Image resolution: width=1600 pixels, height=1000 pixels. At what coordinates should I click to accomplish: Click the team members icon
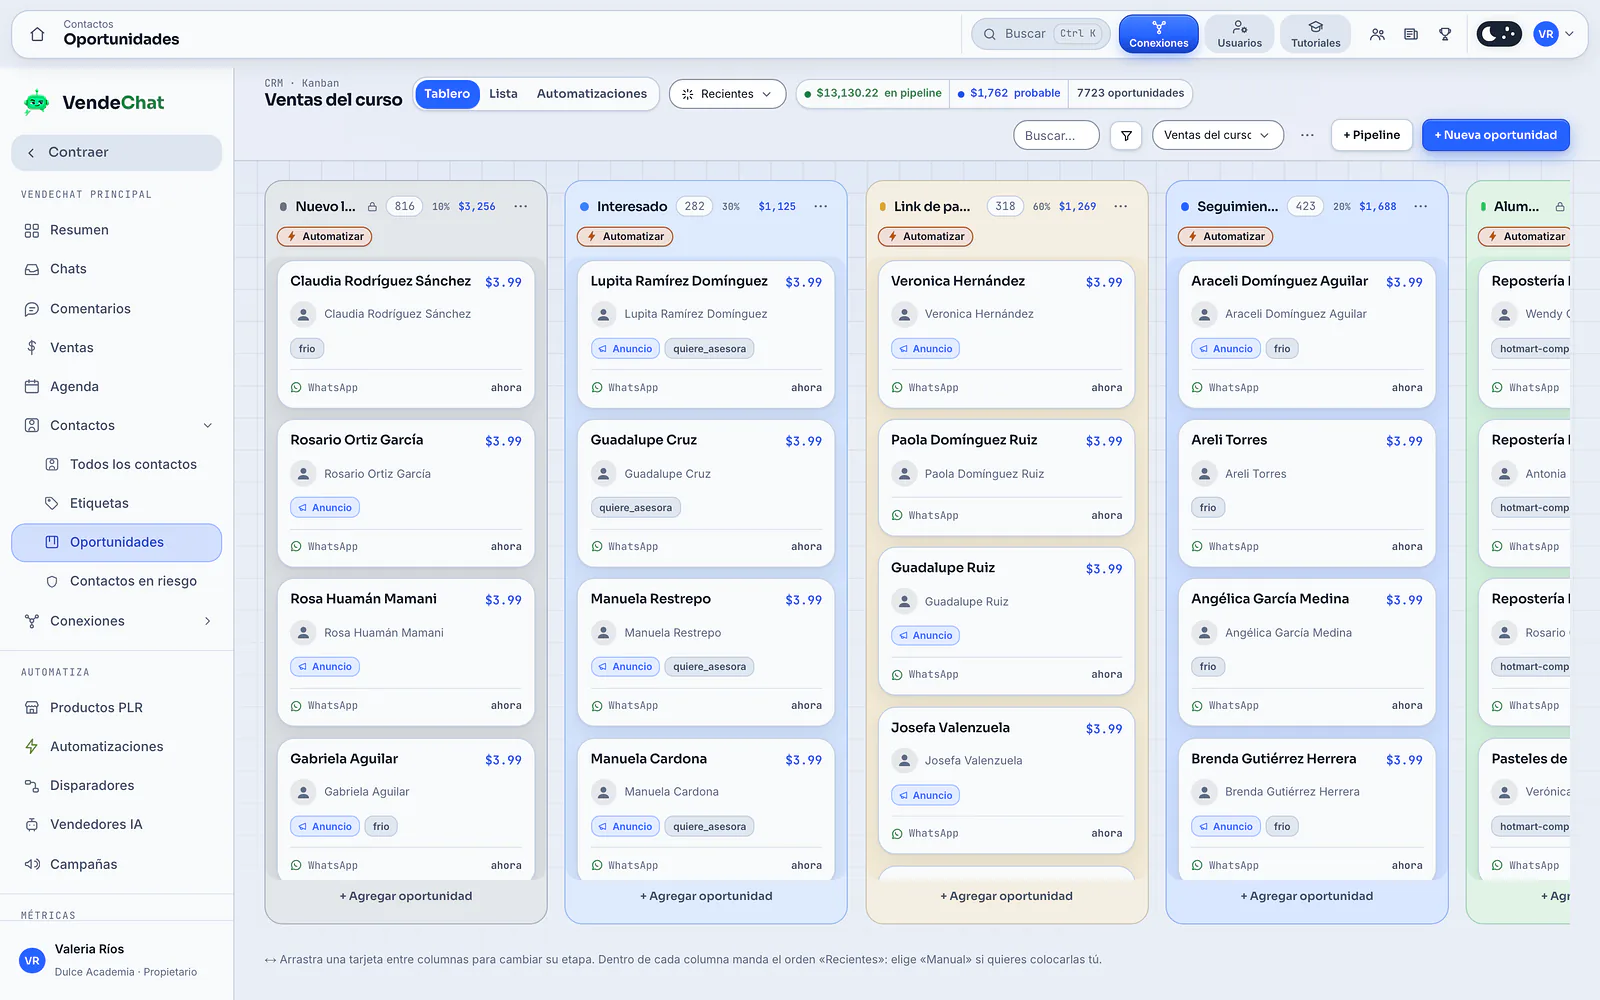[x=1377, y=34]
